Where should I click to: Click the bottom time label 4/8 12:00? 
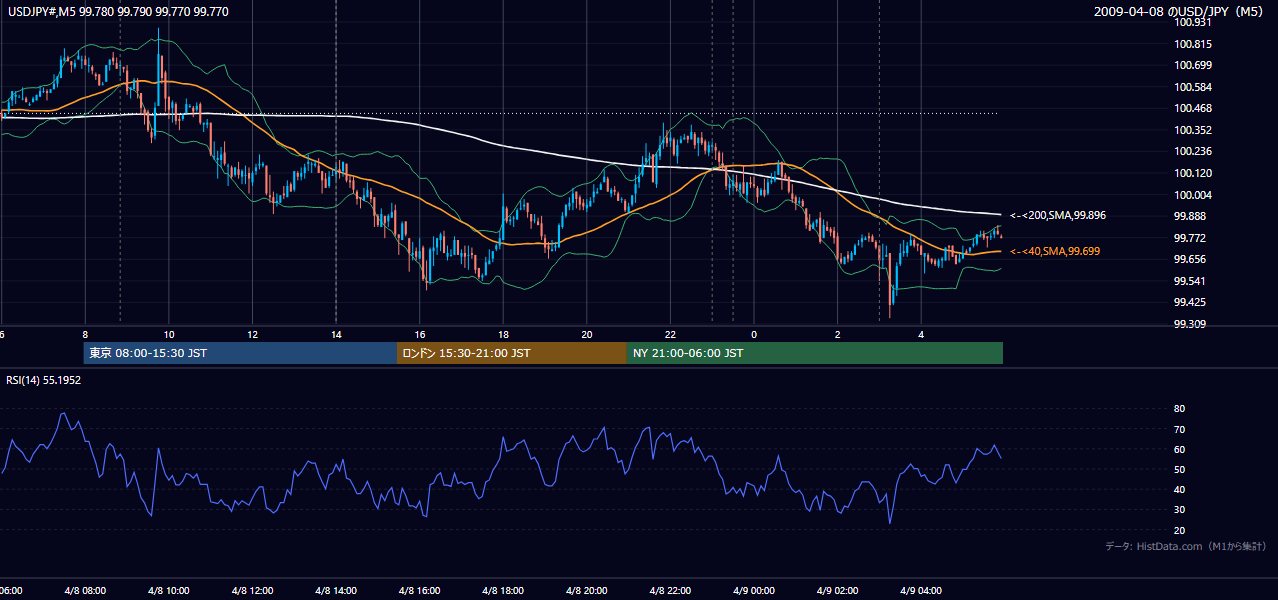(253, 591)
